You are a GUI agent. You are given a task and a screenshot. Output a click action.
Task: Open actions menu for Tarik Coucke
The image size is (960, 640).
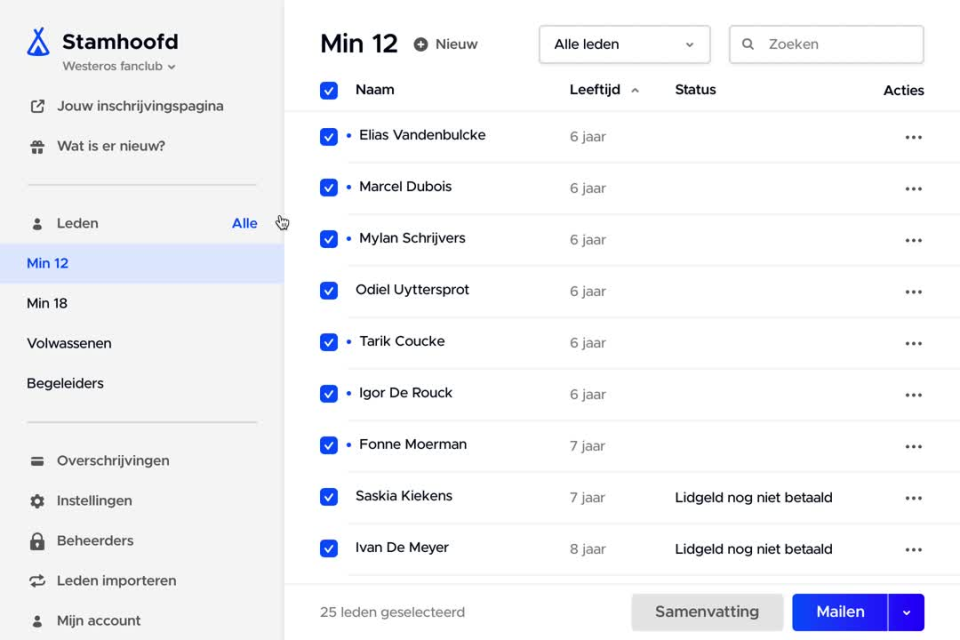[913, 344]
